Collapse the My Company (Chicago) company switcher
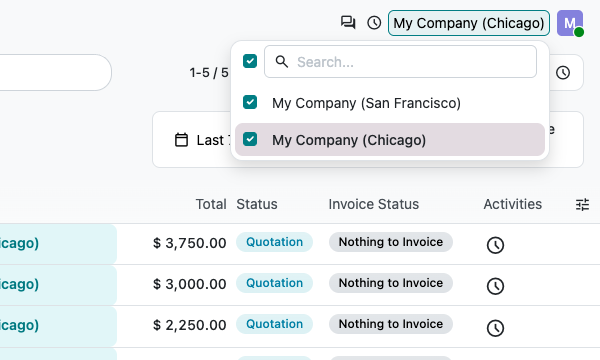 pyautogui.click(x=469, y=23)
